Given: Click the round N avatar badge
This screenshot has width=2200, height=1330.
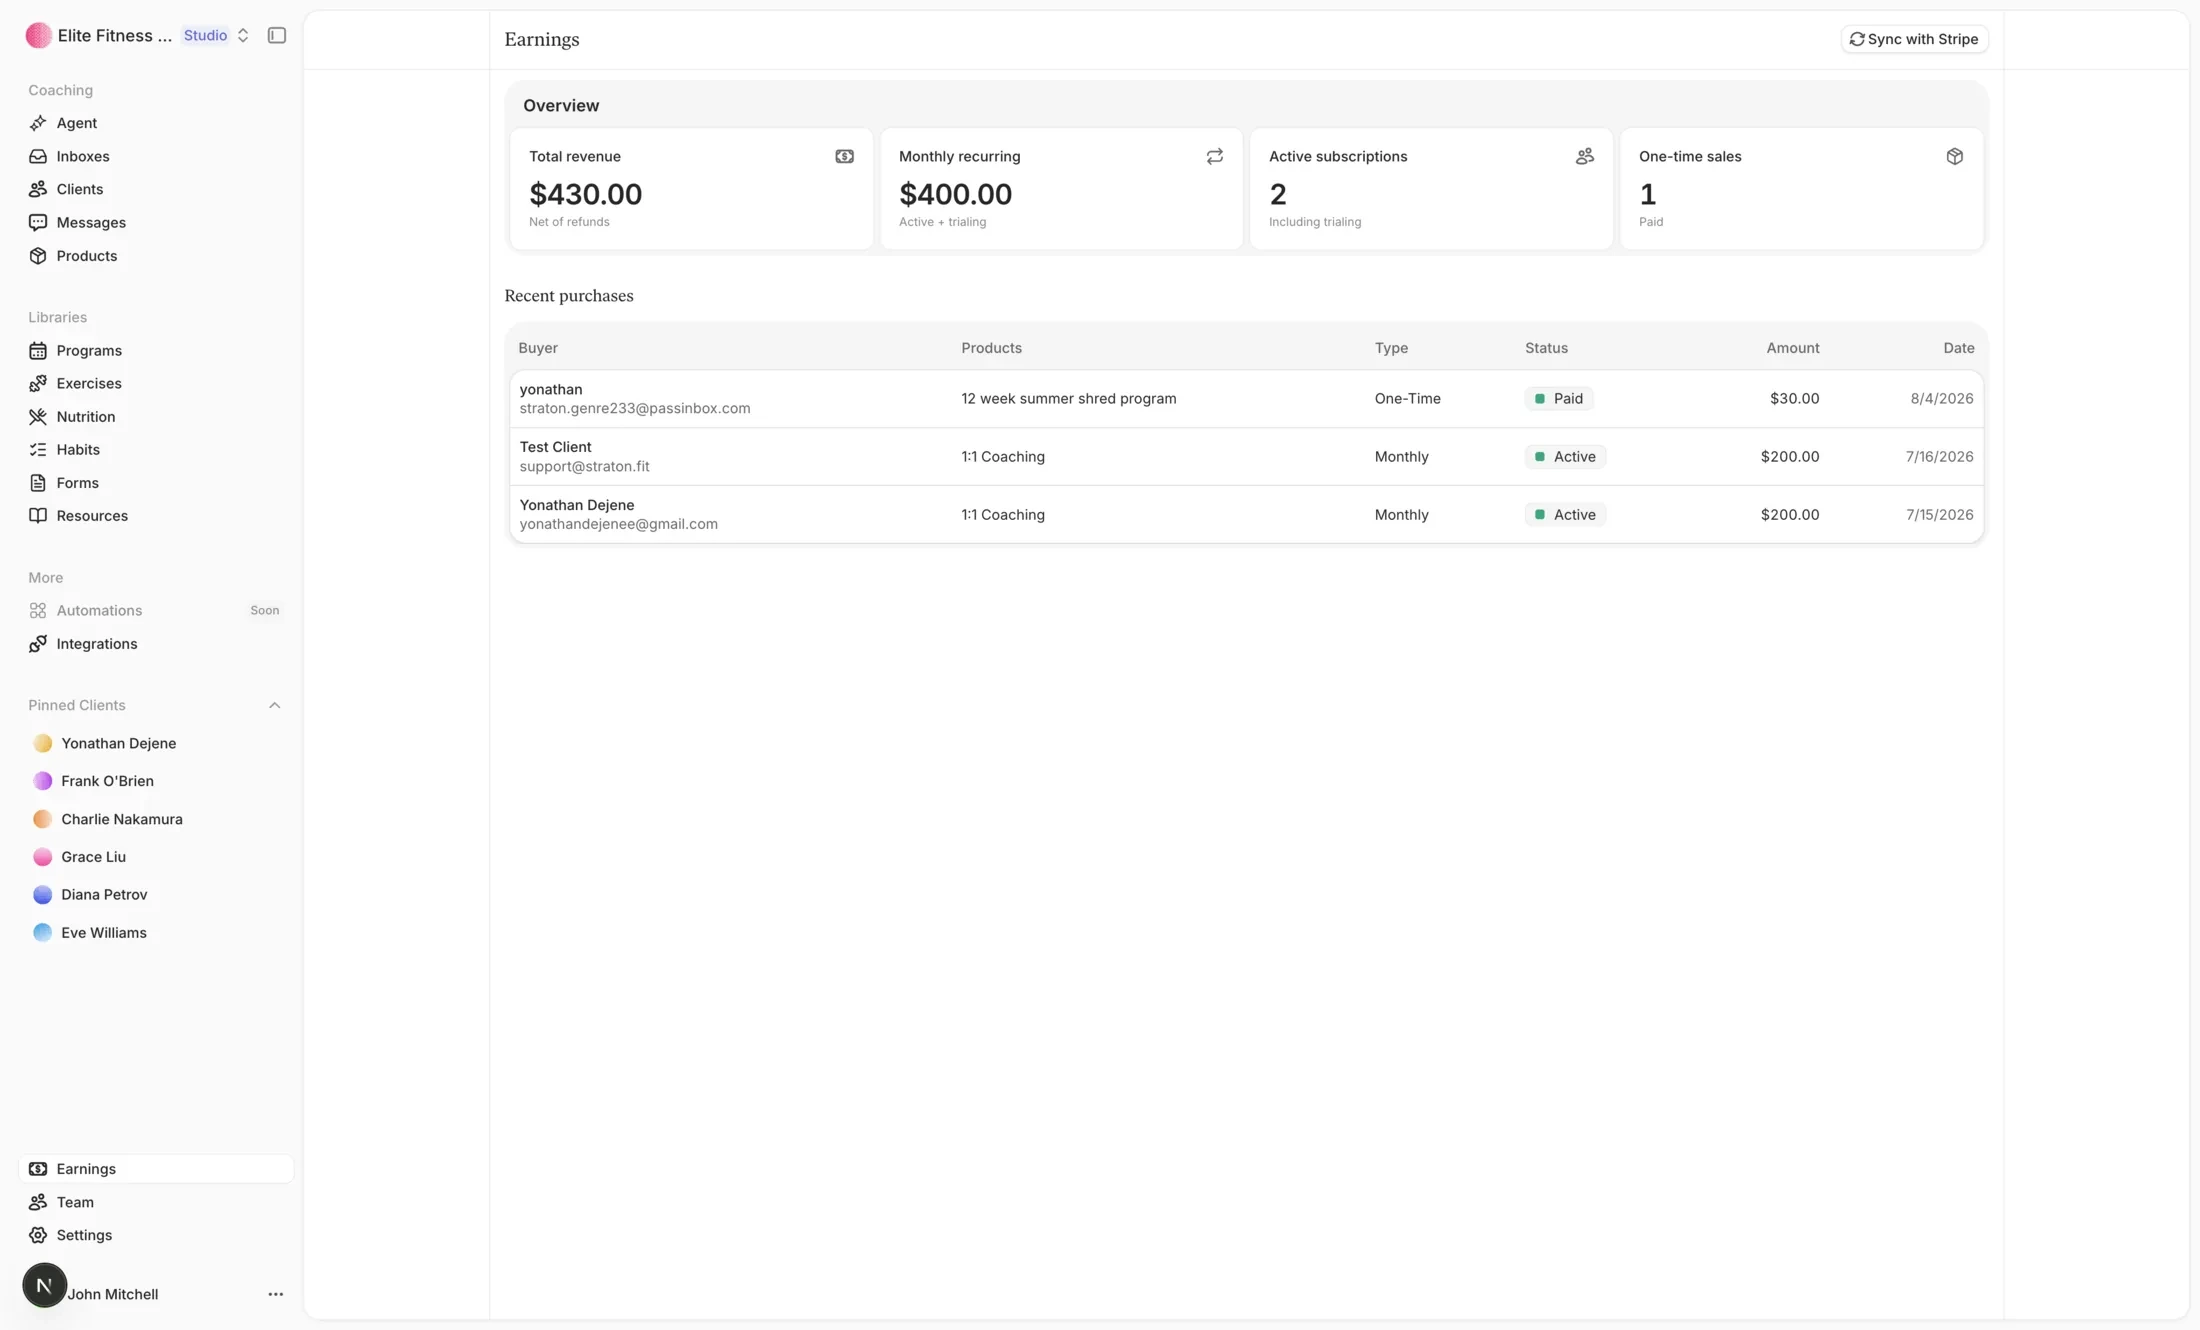Looking at the screenshot, I should point(44,1286).
